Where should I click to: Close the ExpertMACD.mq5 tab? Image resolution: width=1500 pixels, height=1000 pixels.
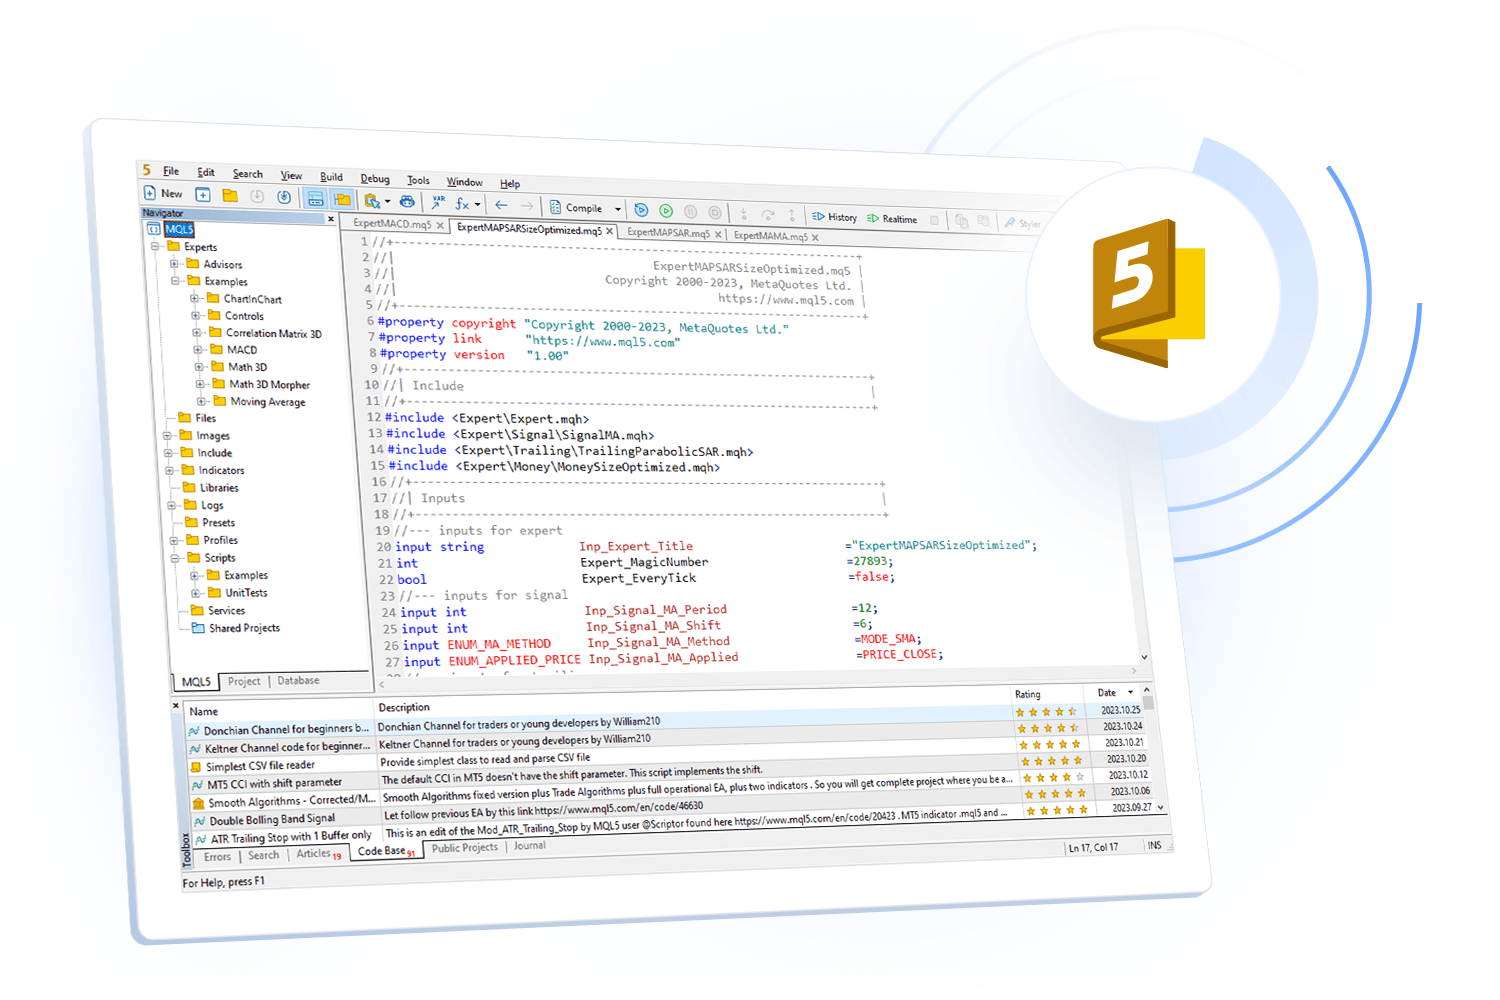click(440, 226)
